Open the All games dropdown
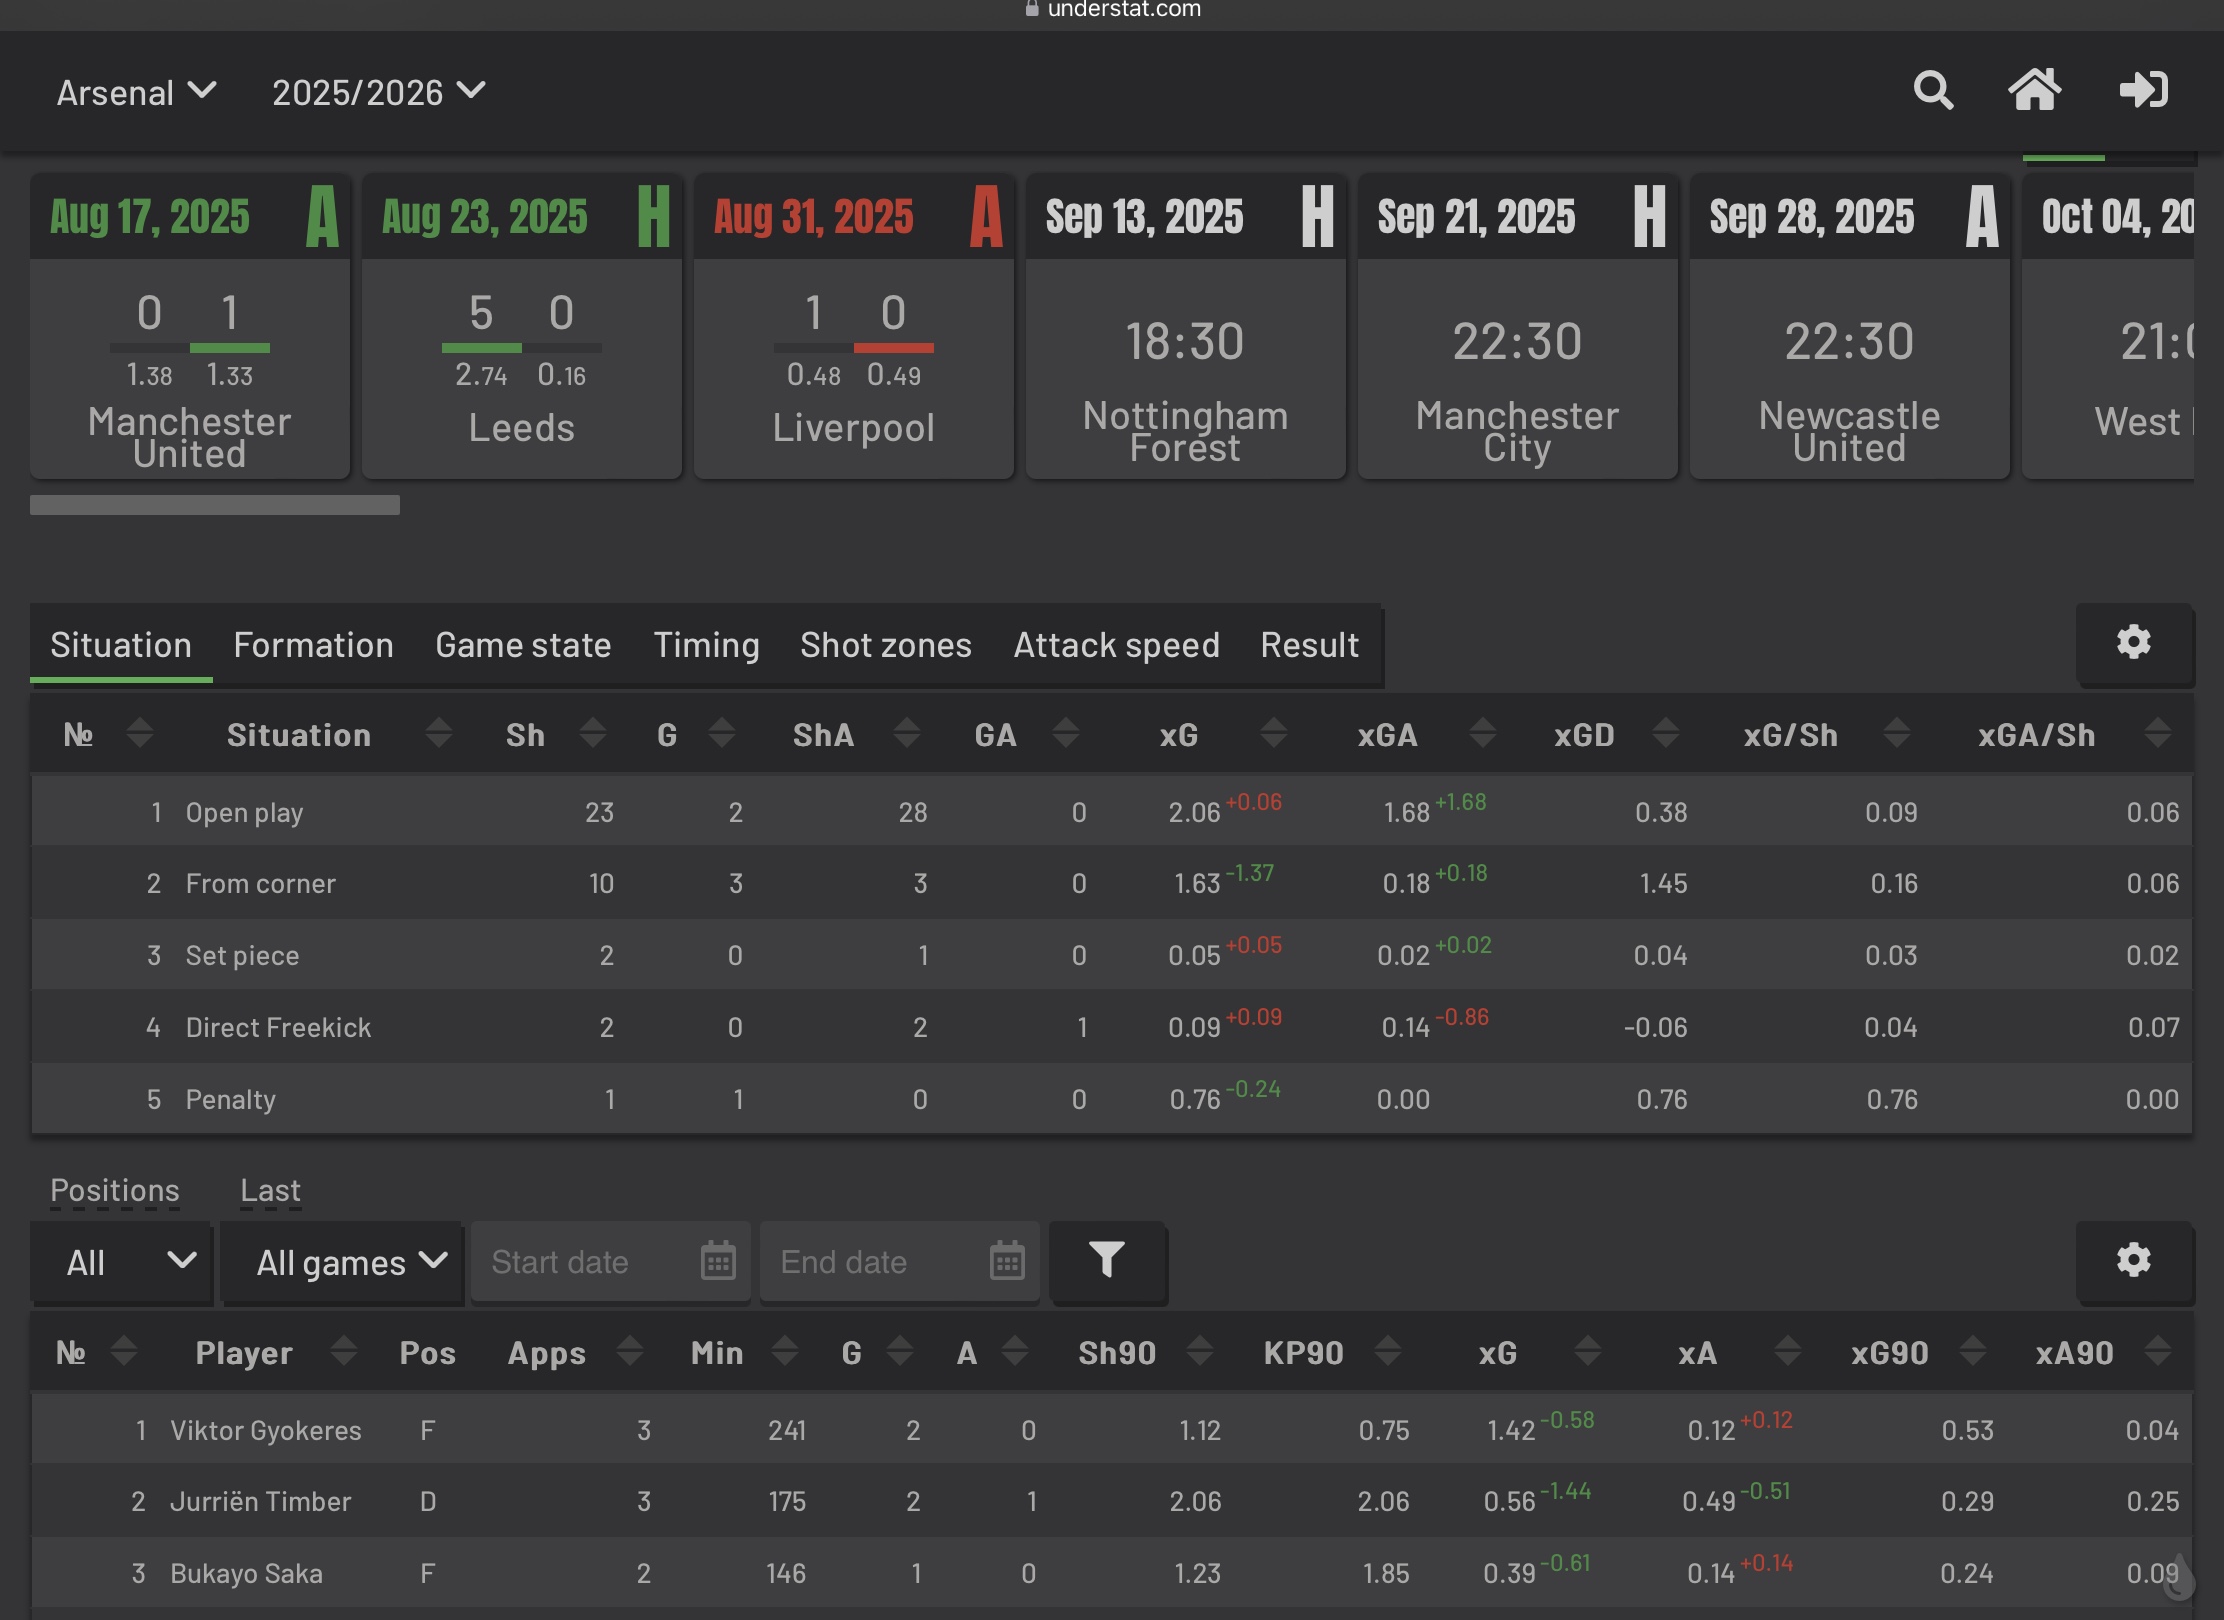Image resolution: width=2224 pixels, height=1620 pixels. (x=342, y=1262)
